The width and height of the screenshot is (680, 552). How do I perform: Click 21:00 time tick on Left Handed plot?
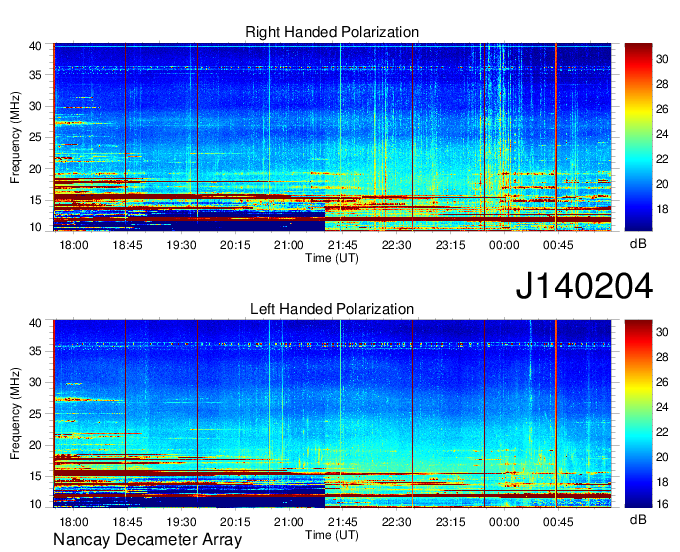coord(289,522)
